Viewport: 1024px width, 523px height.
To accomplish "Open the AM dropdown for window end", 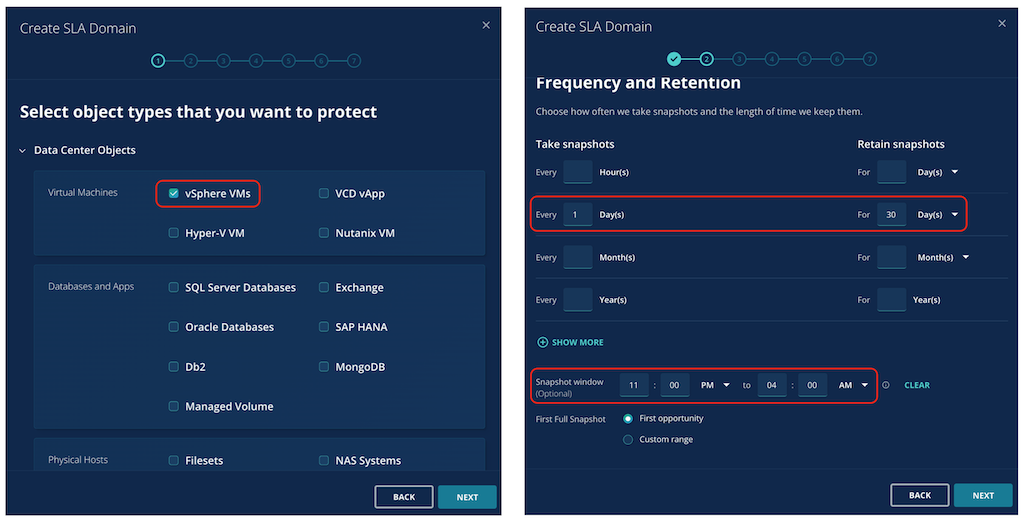I will pyautogui.click(x=853, y=385).
